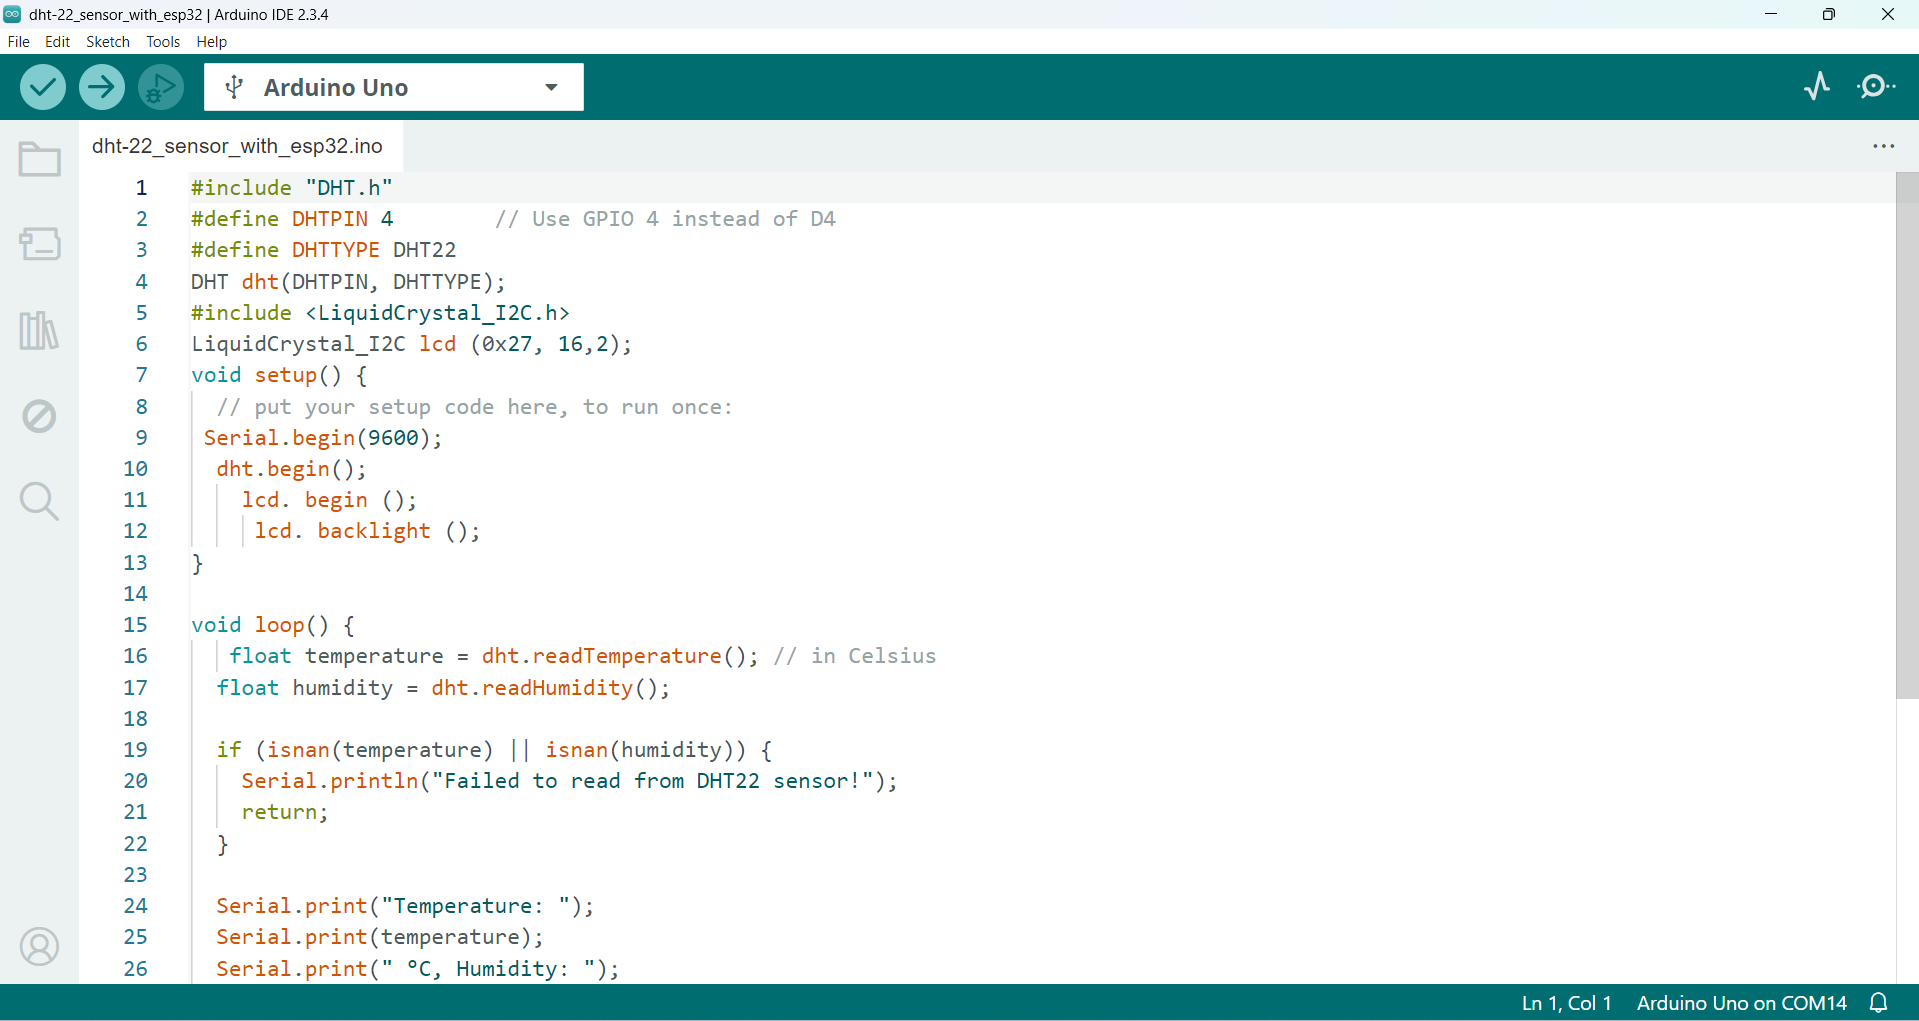Image resolution: width=1919 pixels, height=1021 pixels.
Task: Open the Help menu
Action: 212,42
